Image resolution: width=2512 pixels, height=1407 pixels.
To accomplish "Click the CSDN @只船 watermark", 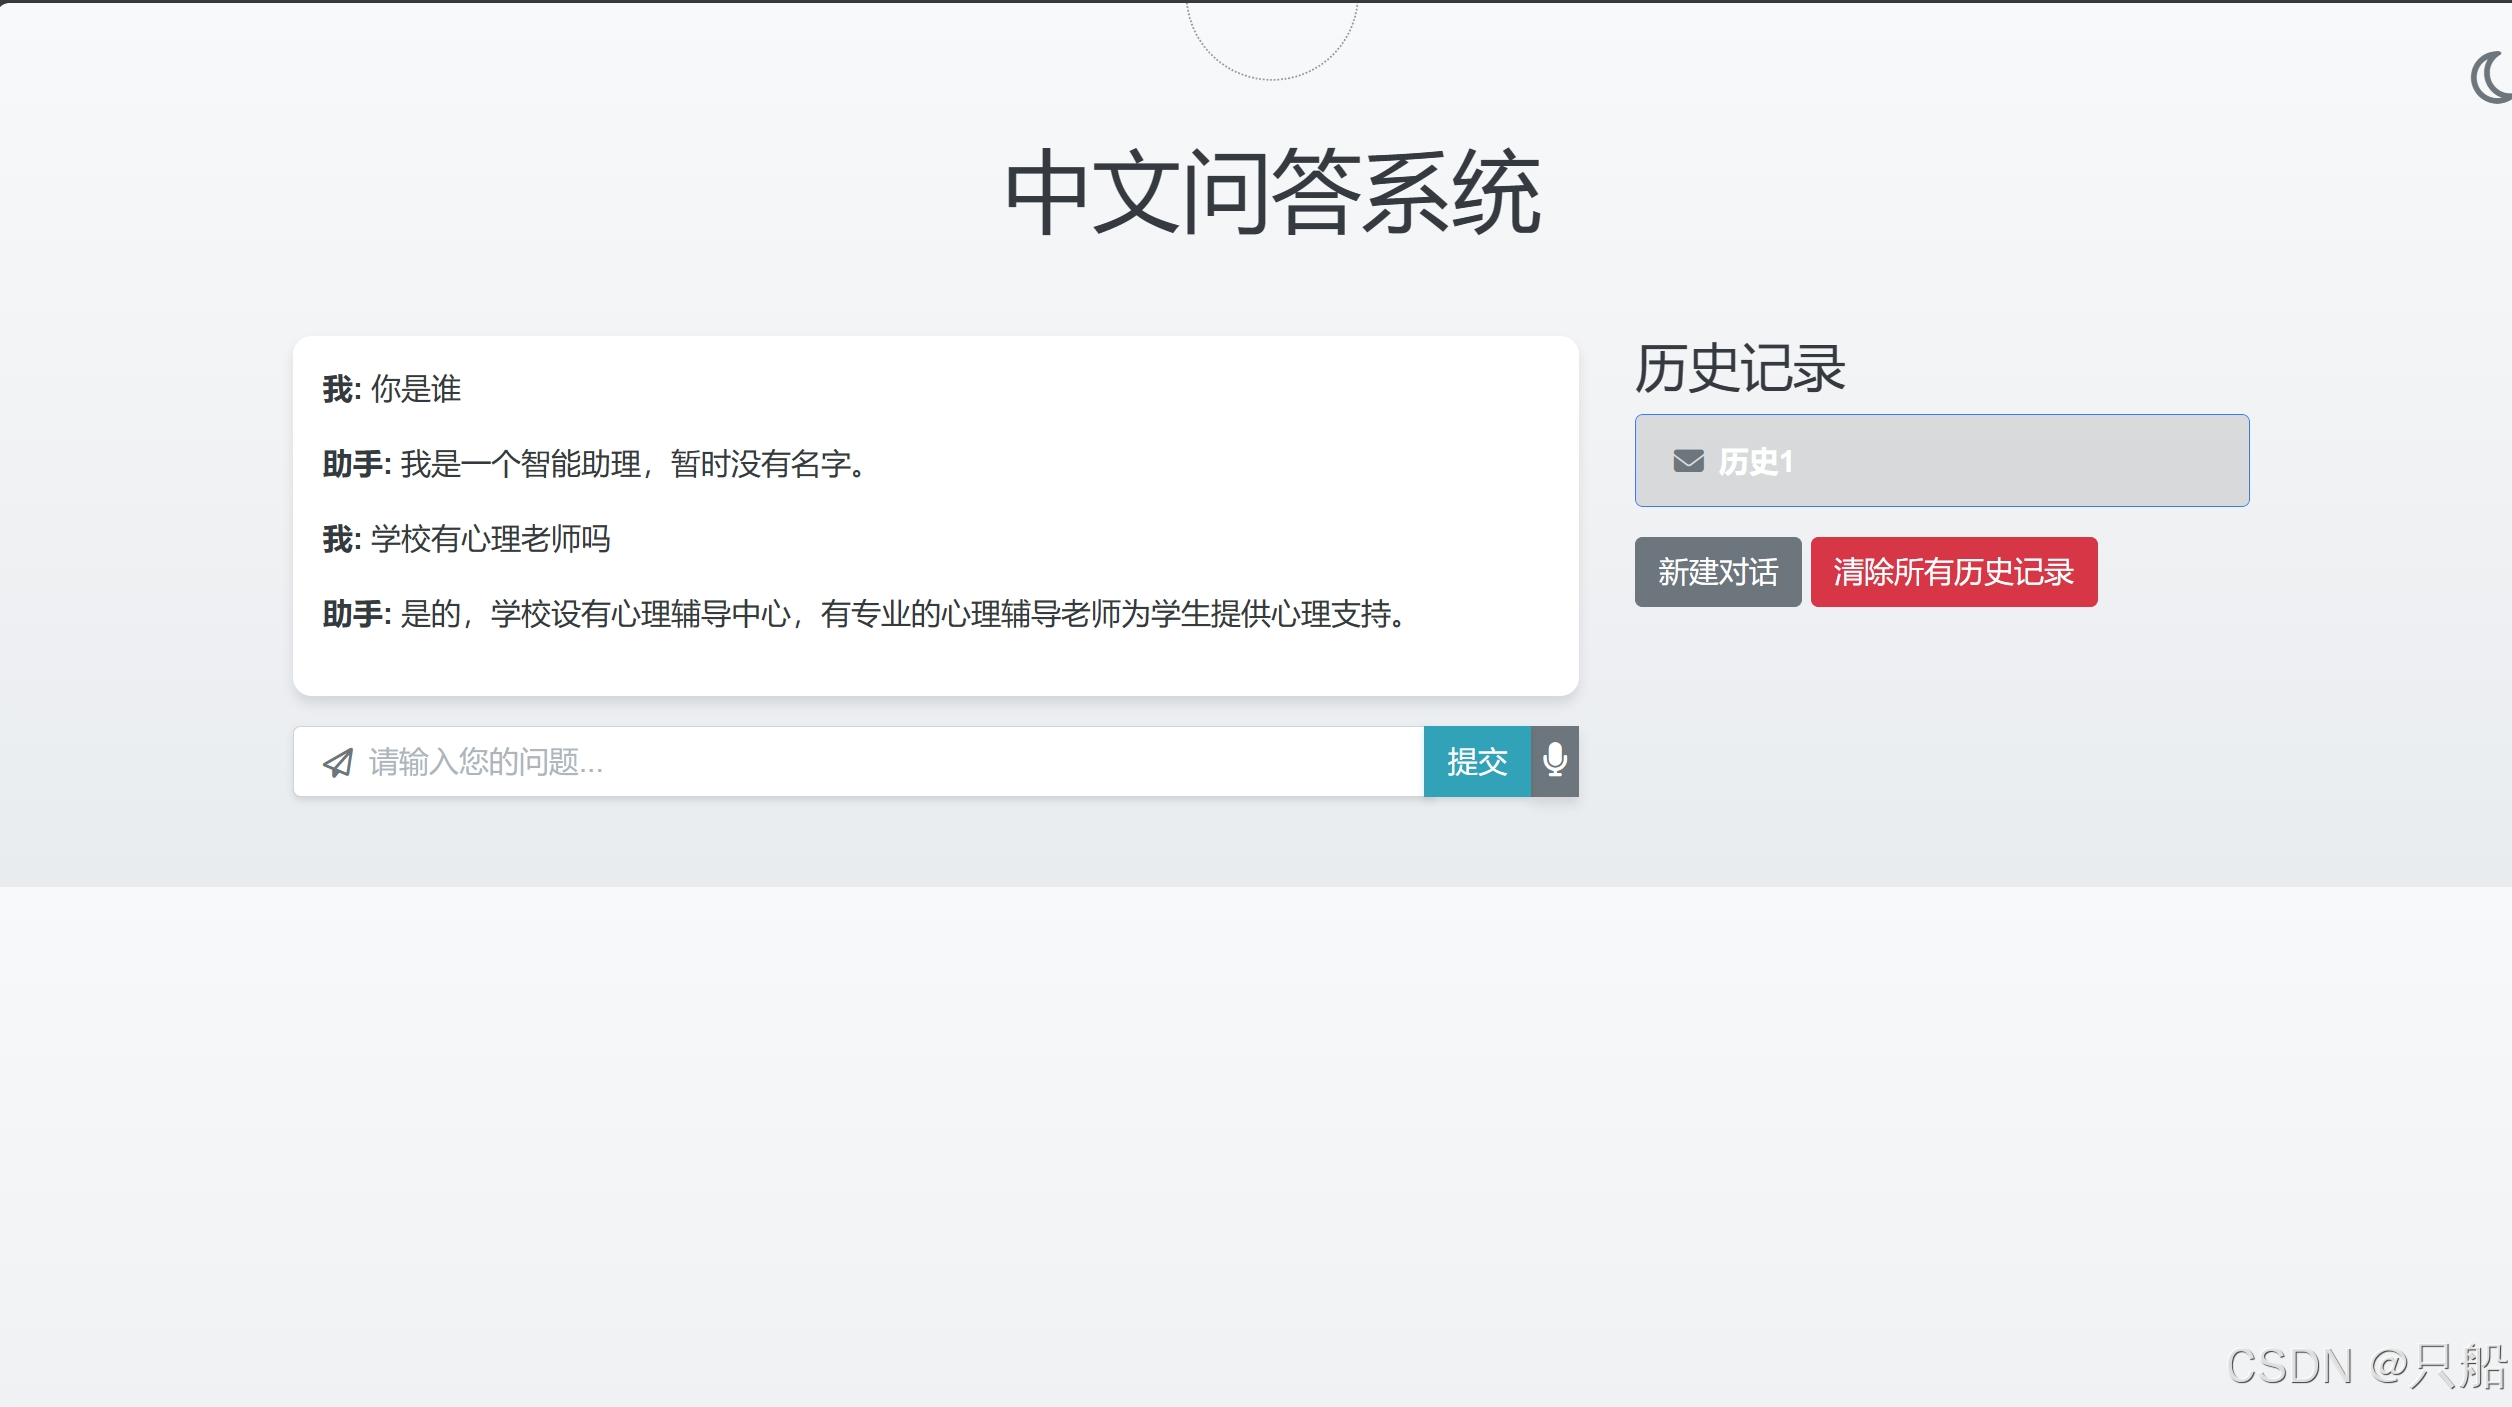I will coord(2366,1366).
